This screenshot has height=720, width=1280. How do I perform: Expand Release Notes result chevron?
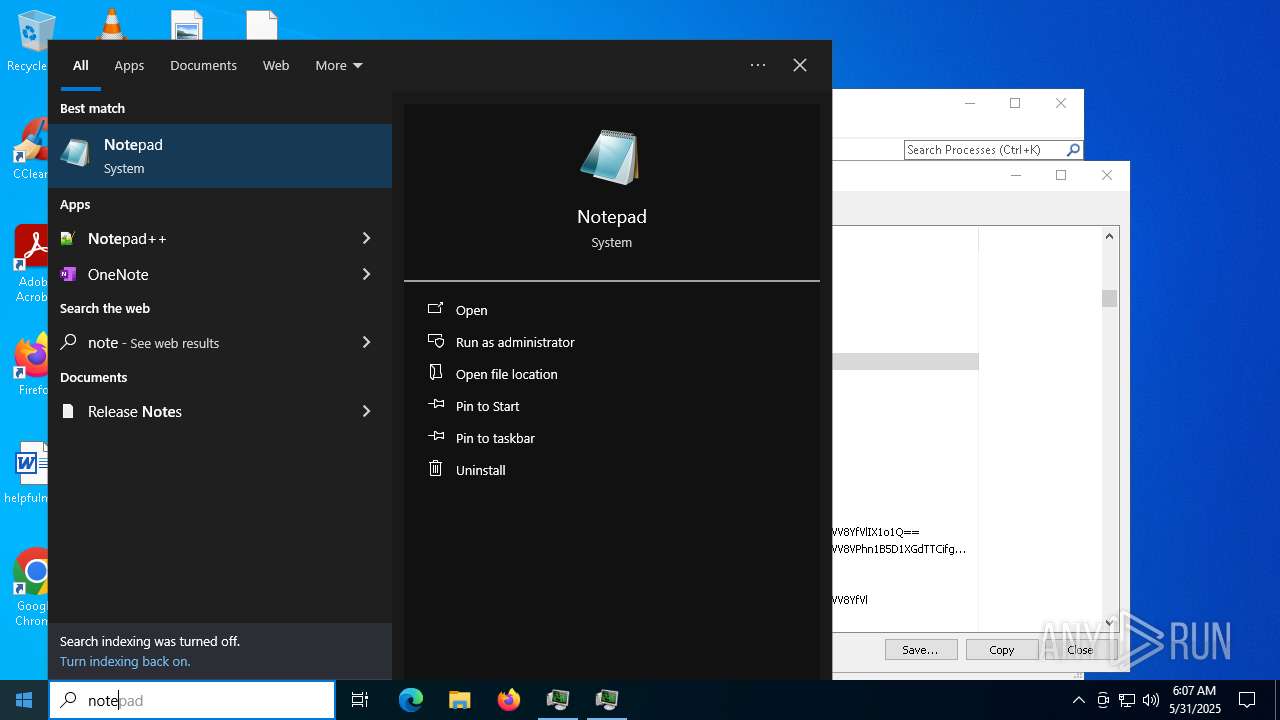click(x=366, y=411)
